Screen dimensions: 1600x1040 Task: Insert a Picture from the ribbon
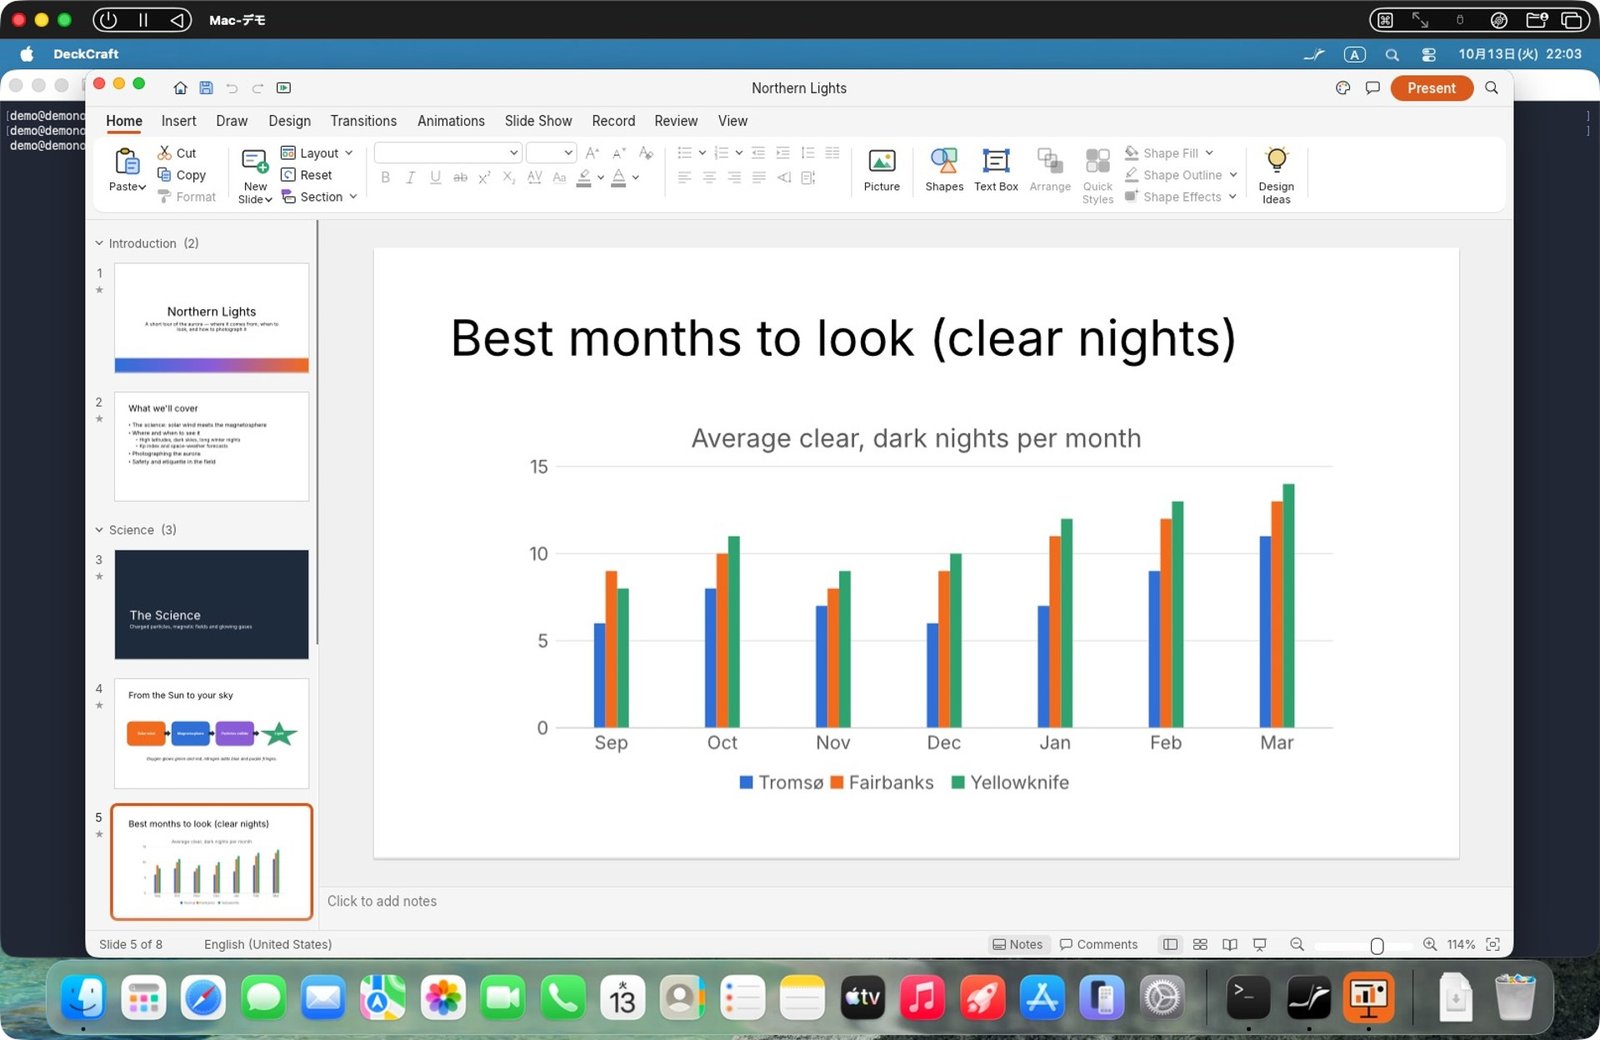pos(882,170)
